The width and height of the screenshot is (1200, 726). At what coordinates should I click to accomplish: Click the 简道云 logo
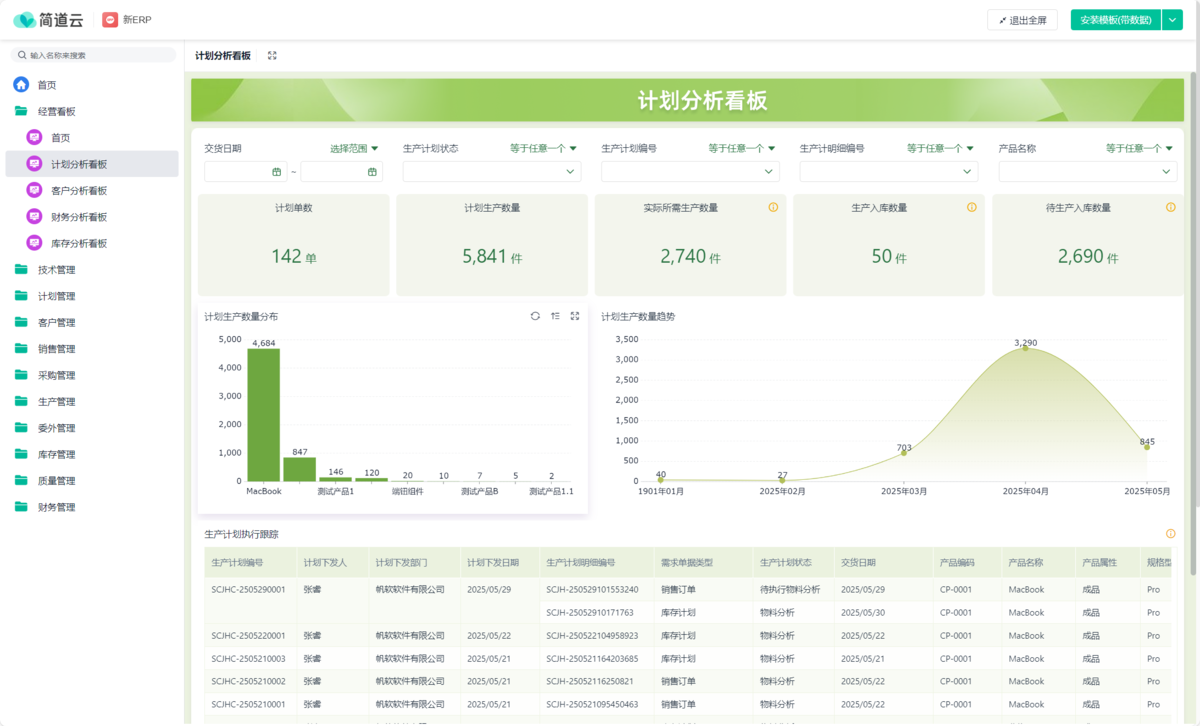(x=48, y=20)
